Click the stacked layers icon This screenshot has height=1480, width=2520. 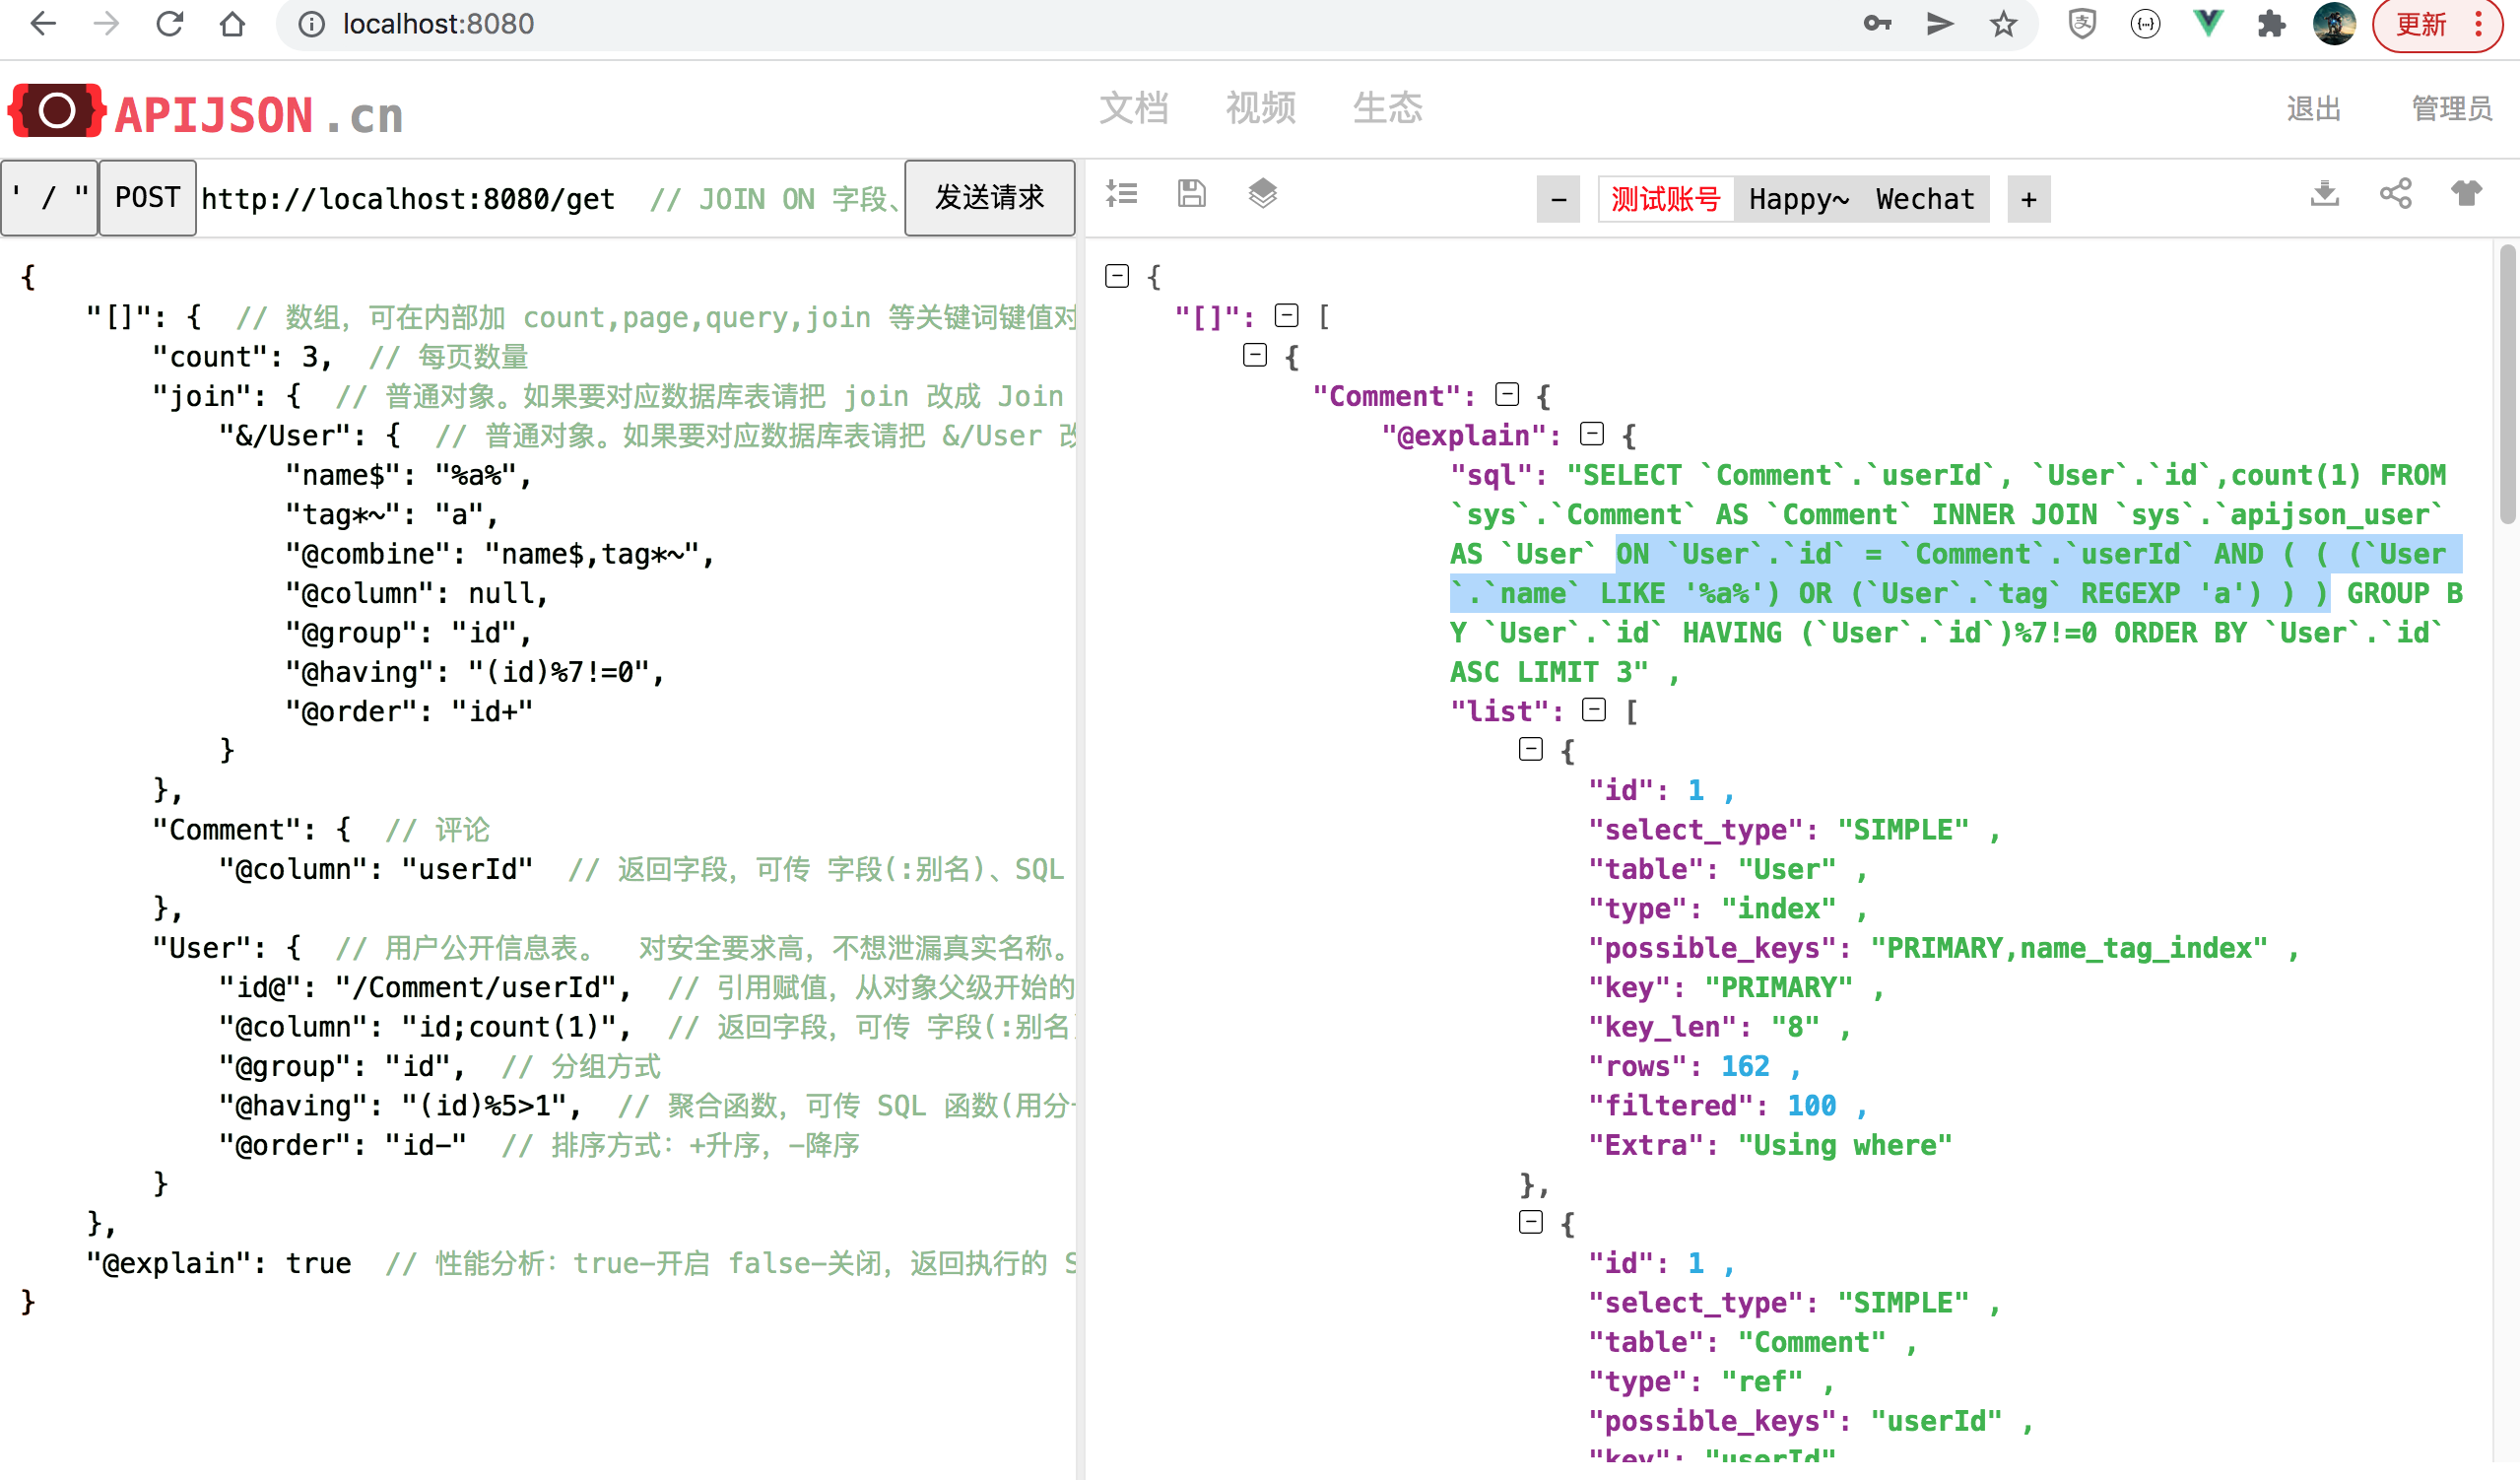click(x=1262, y=194)
